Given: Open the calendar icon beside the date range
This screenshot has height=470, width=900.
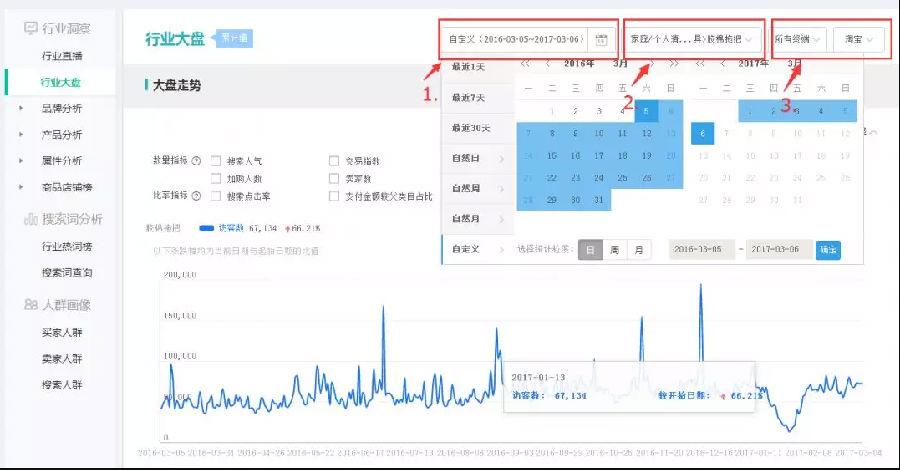Looking at the screenshot, I should [x=601, y=40].
